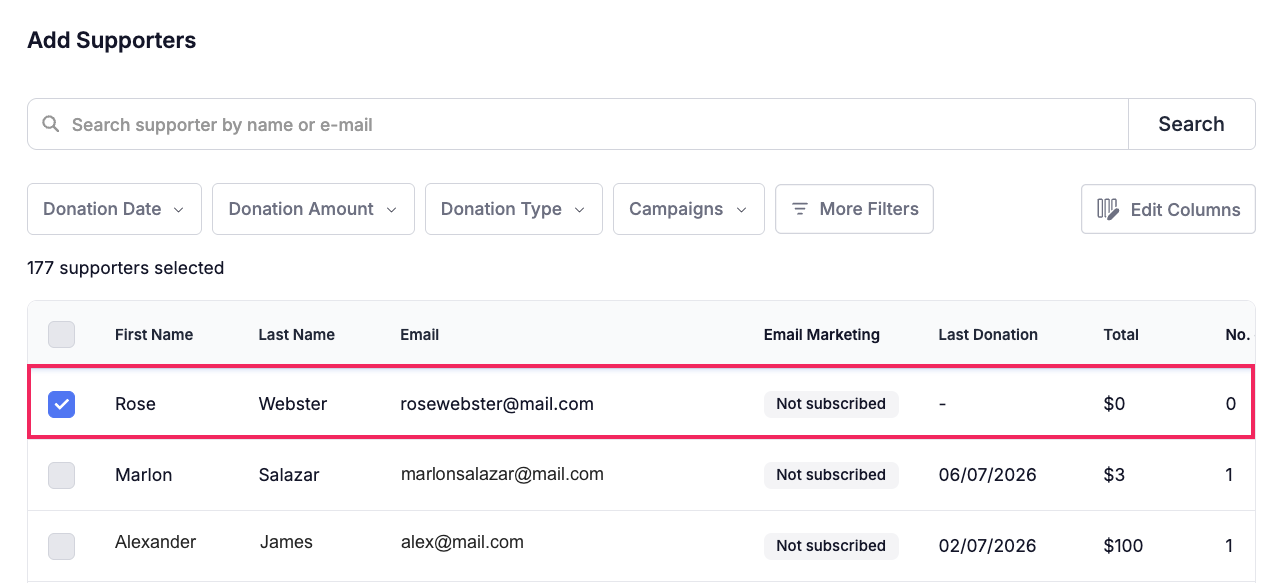Click marlonsalazar@mail.com email cell
1271x583 pixels.
point(502,474)
